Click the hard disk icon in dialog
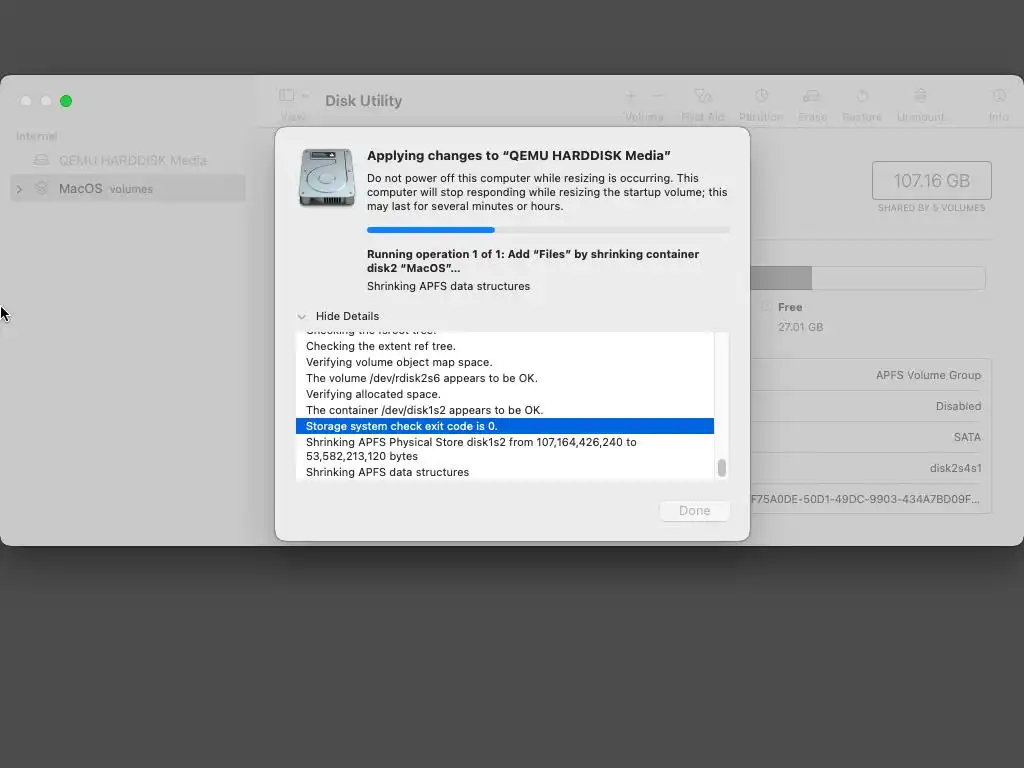The image size is (1024, 768). pyautogui.click(x=327, y=177)
